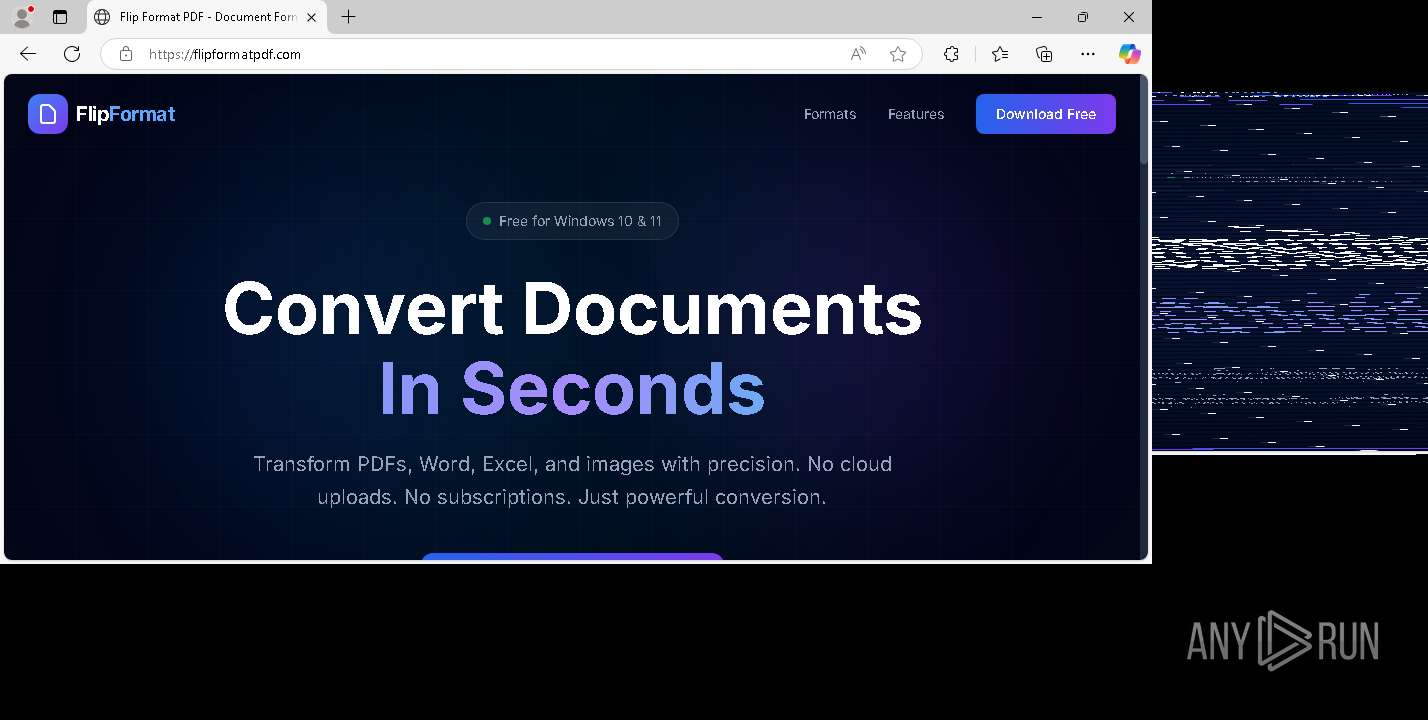Viewport: 1428px width, 720px height.
Task: Select the Flip Format PDF tab
Action: pos(206,17)
